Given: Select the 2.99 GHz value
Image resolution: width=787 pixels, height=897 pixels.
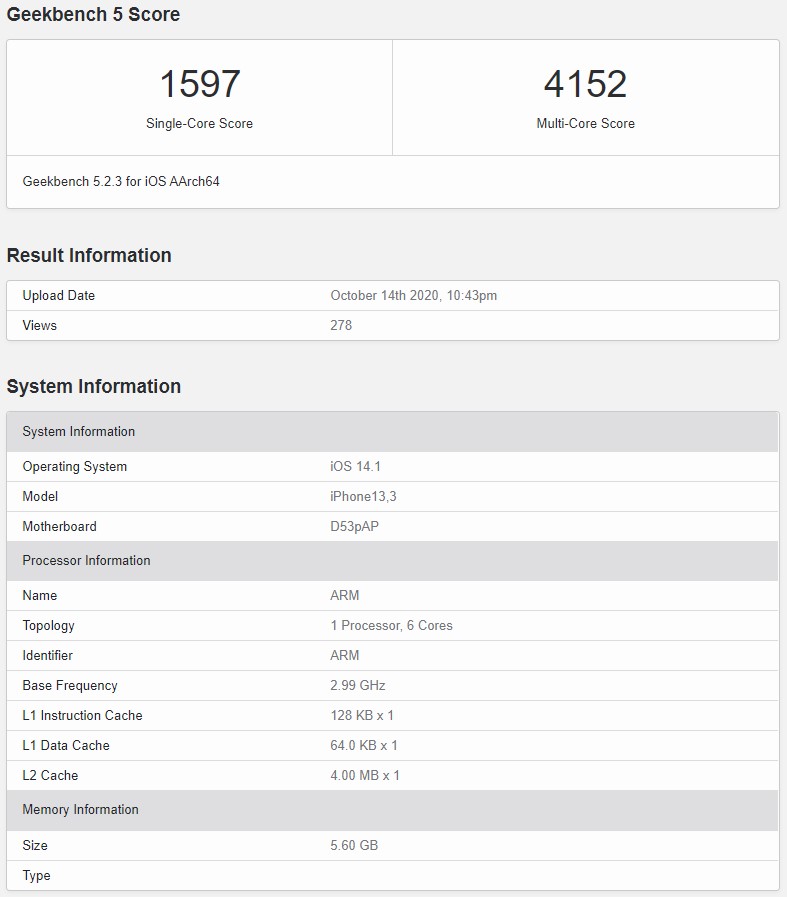Looking at the screenshot, I should 357,685.
